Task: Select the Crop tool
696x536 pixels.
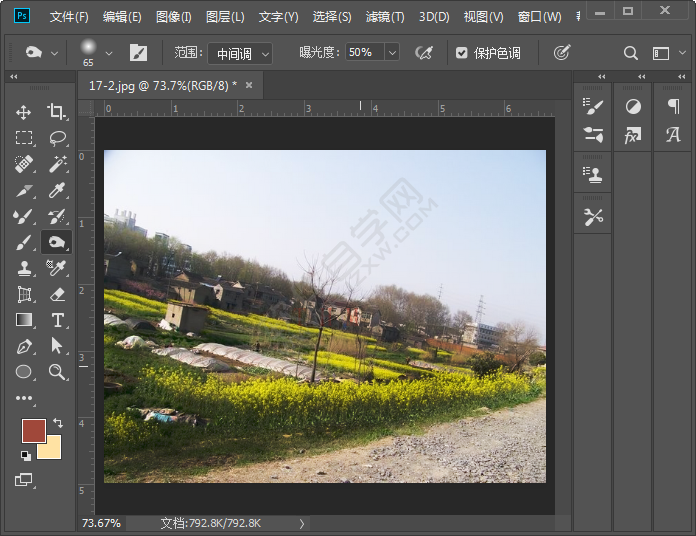Action: click(x=57, y=112)
